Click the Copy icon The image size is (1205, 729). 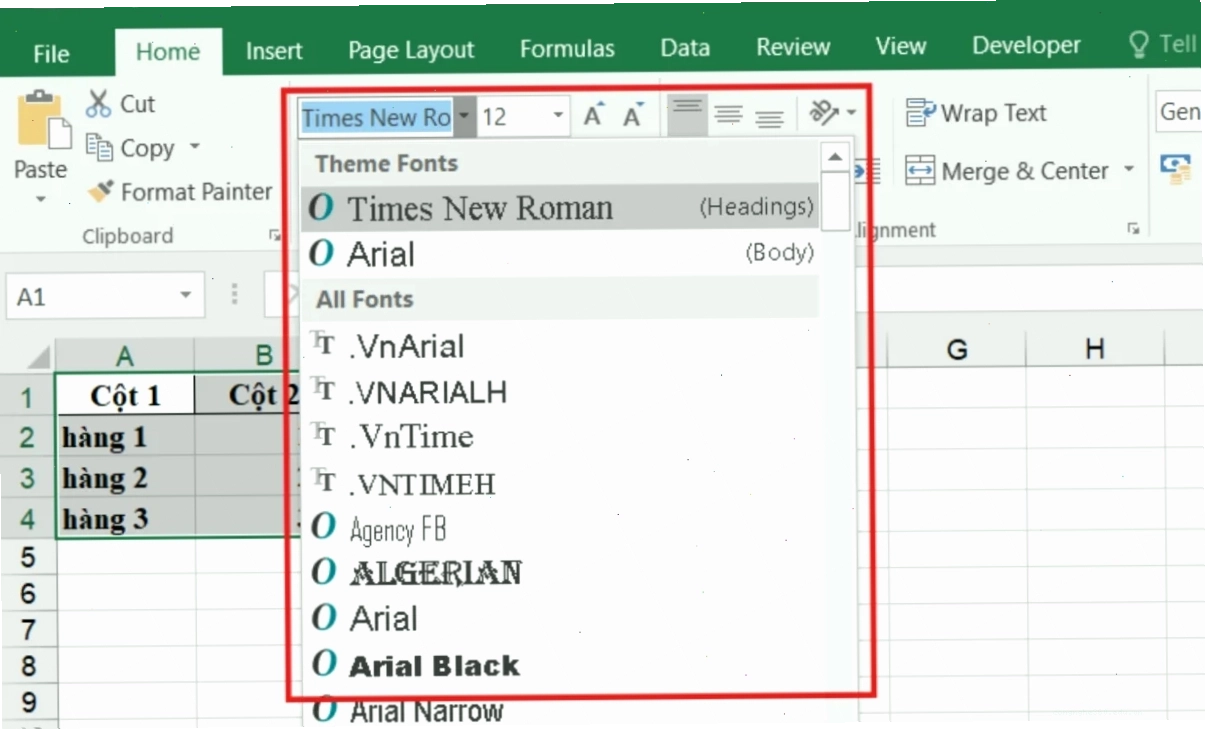[98, 147]
